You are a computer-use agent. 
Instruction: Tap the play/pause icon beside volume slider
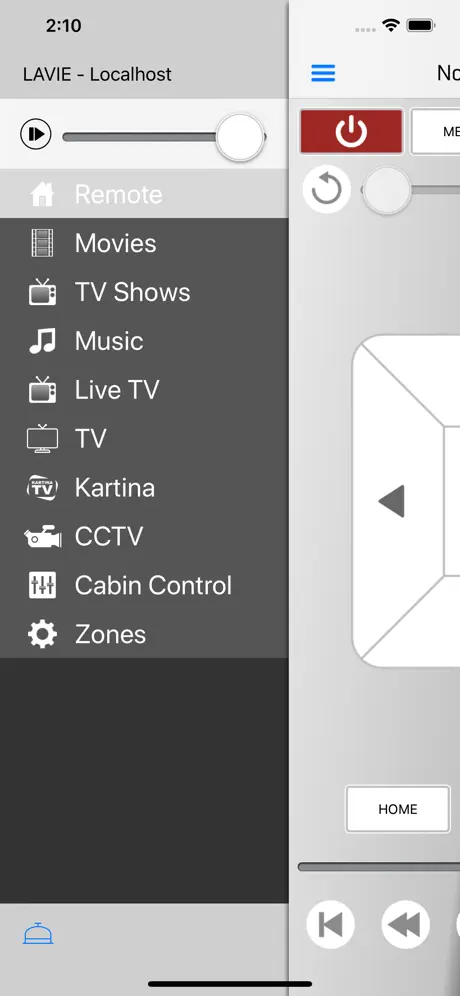tap(36, 134)
